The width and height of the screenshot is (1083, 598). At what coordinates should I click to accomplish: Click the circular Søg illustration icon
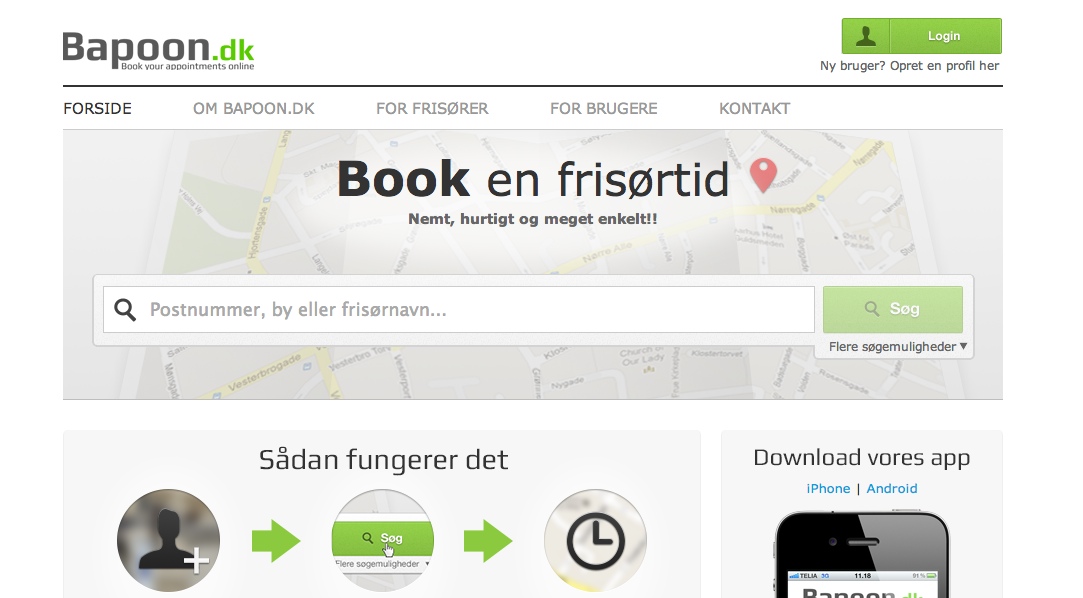click(383, 541)
